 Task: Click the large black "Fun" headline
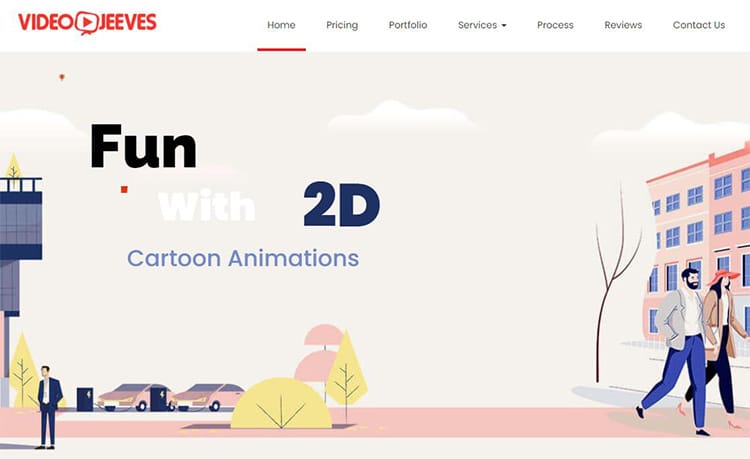pyautogui.click(x=143, y=147)
